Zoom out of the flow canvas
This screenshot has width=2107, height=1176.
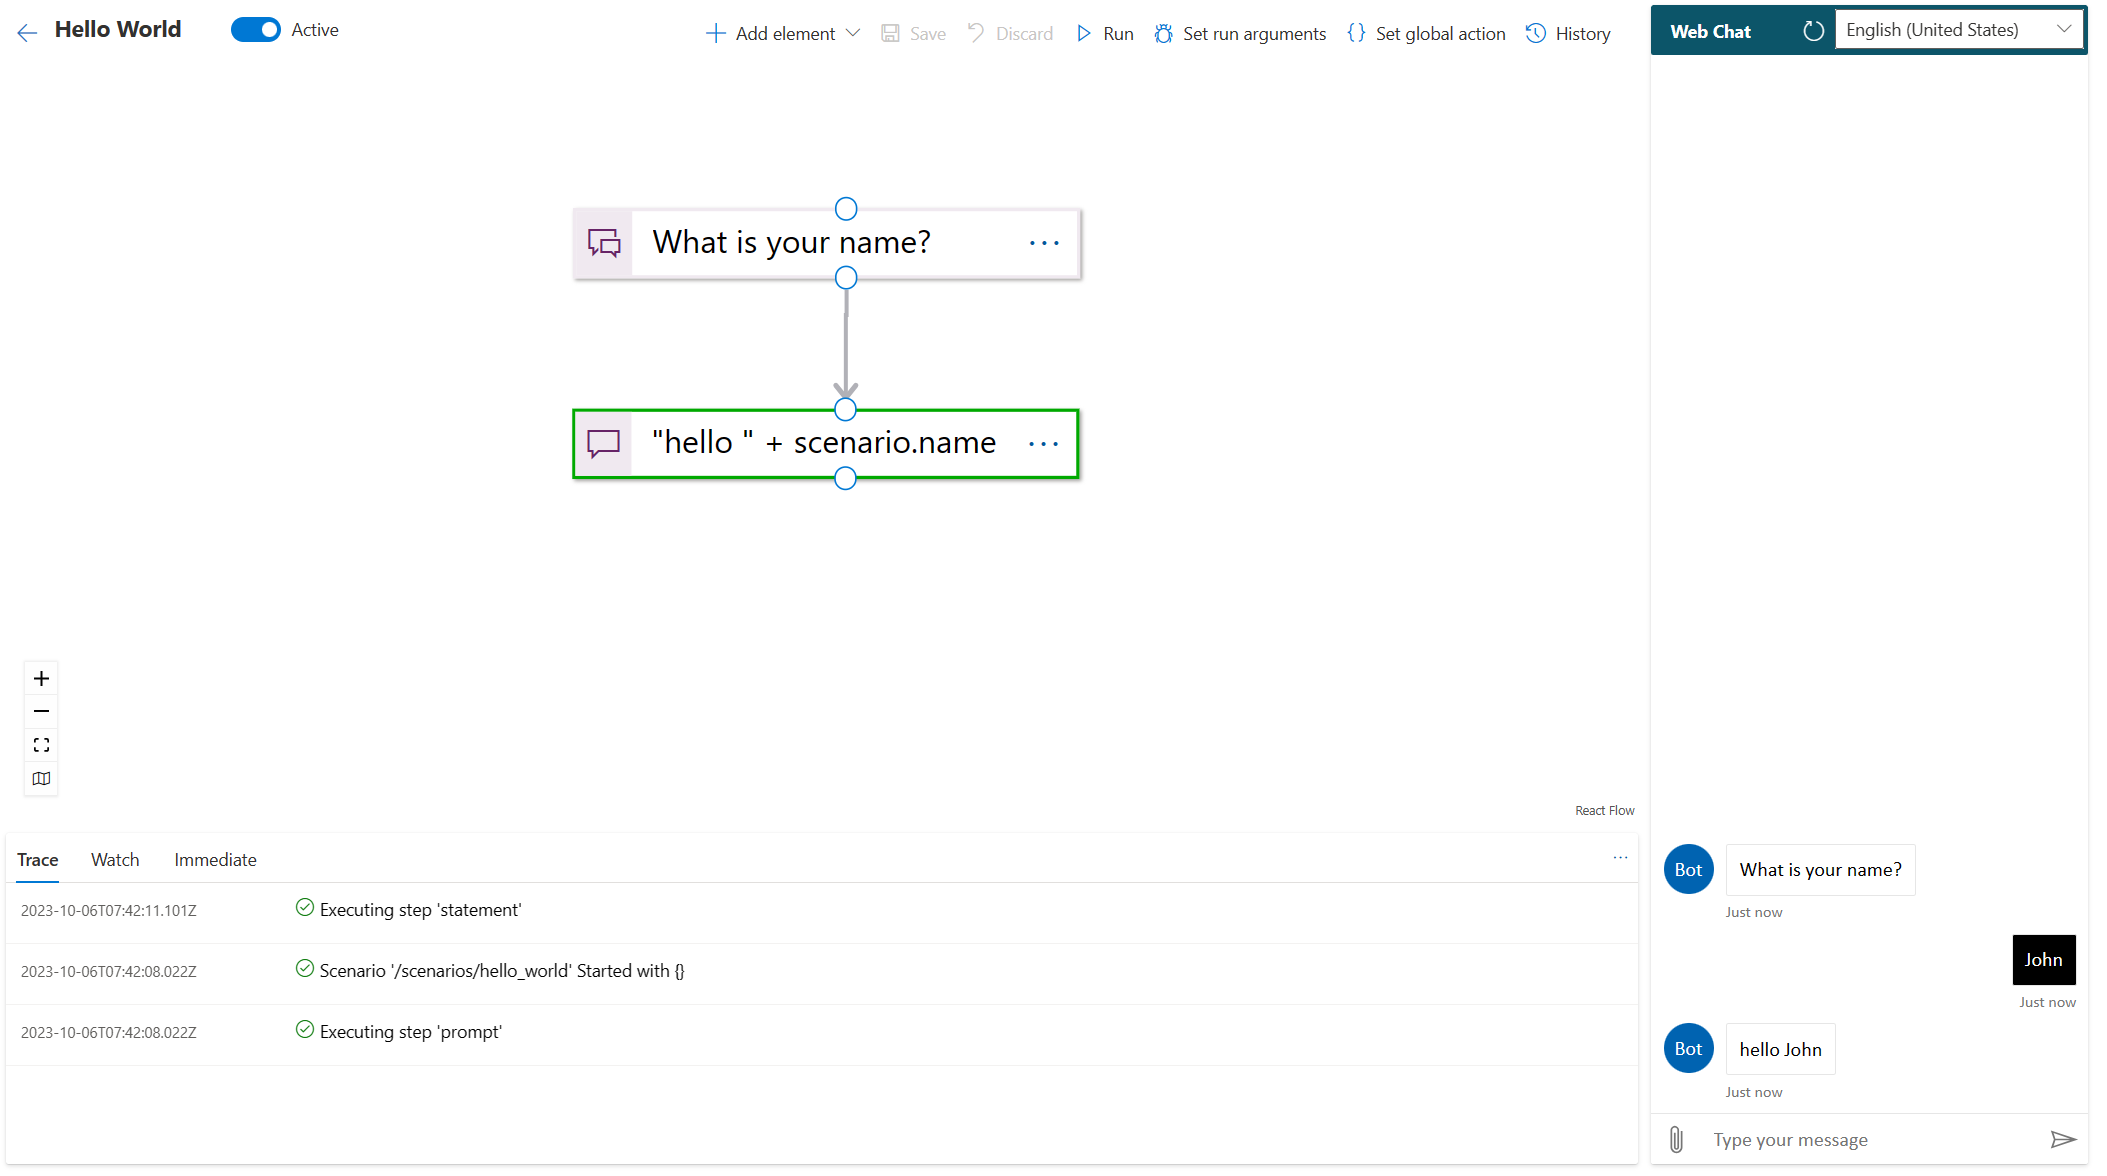click(x=41, y=711)
